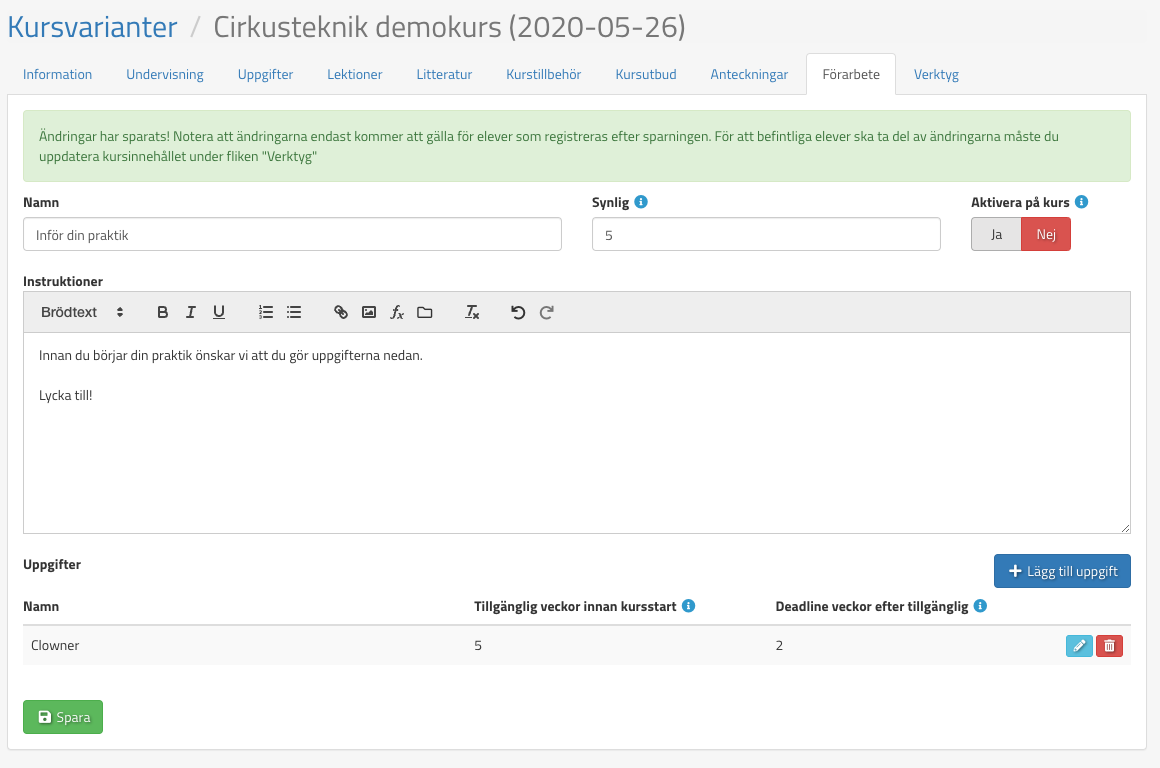Image resolution: width=1160 pixels, height=768 pixels.
Task: Open the formula editor icon
Action: 397,312
